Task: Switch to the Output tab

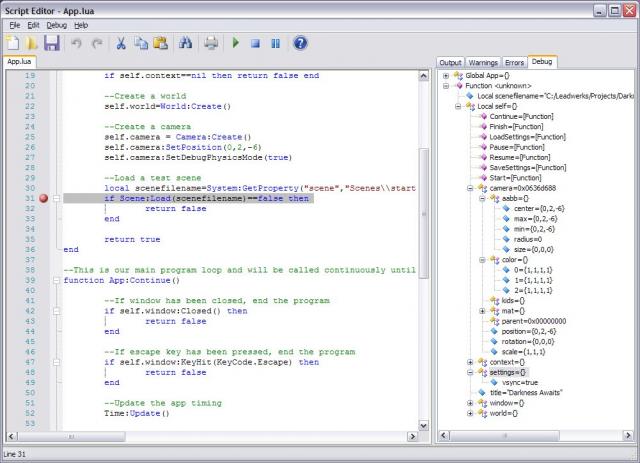Action: pyautogui.click(x=451, y=62)
